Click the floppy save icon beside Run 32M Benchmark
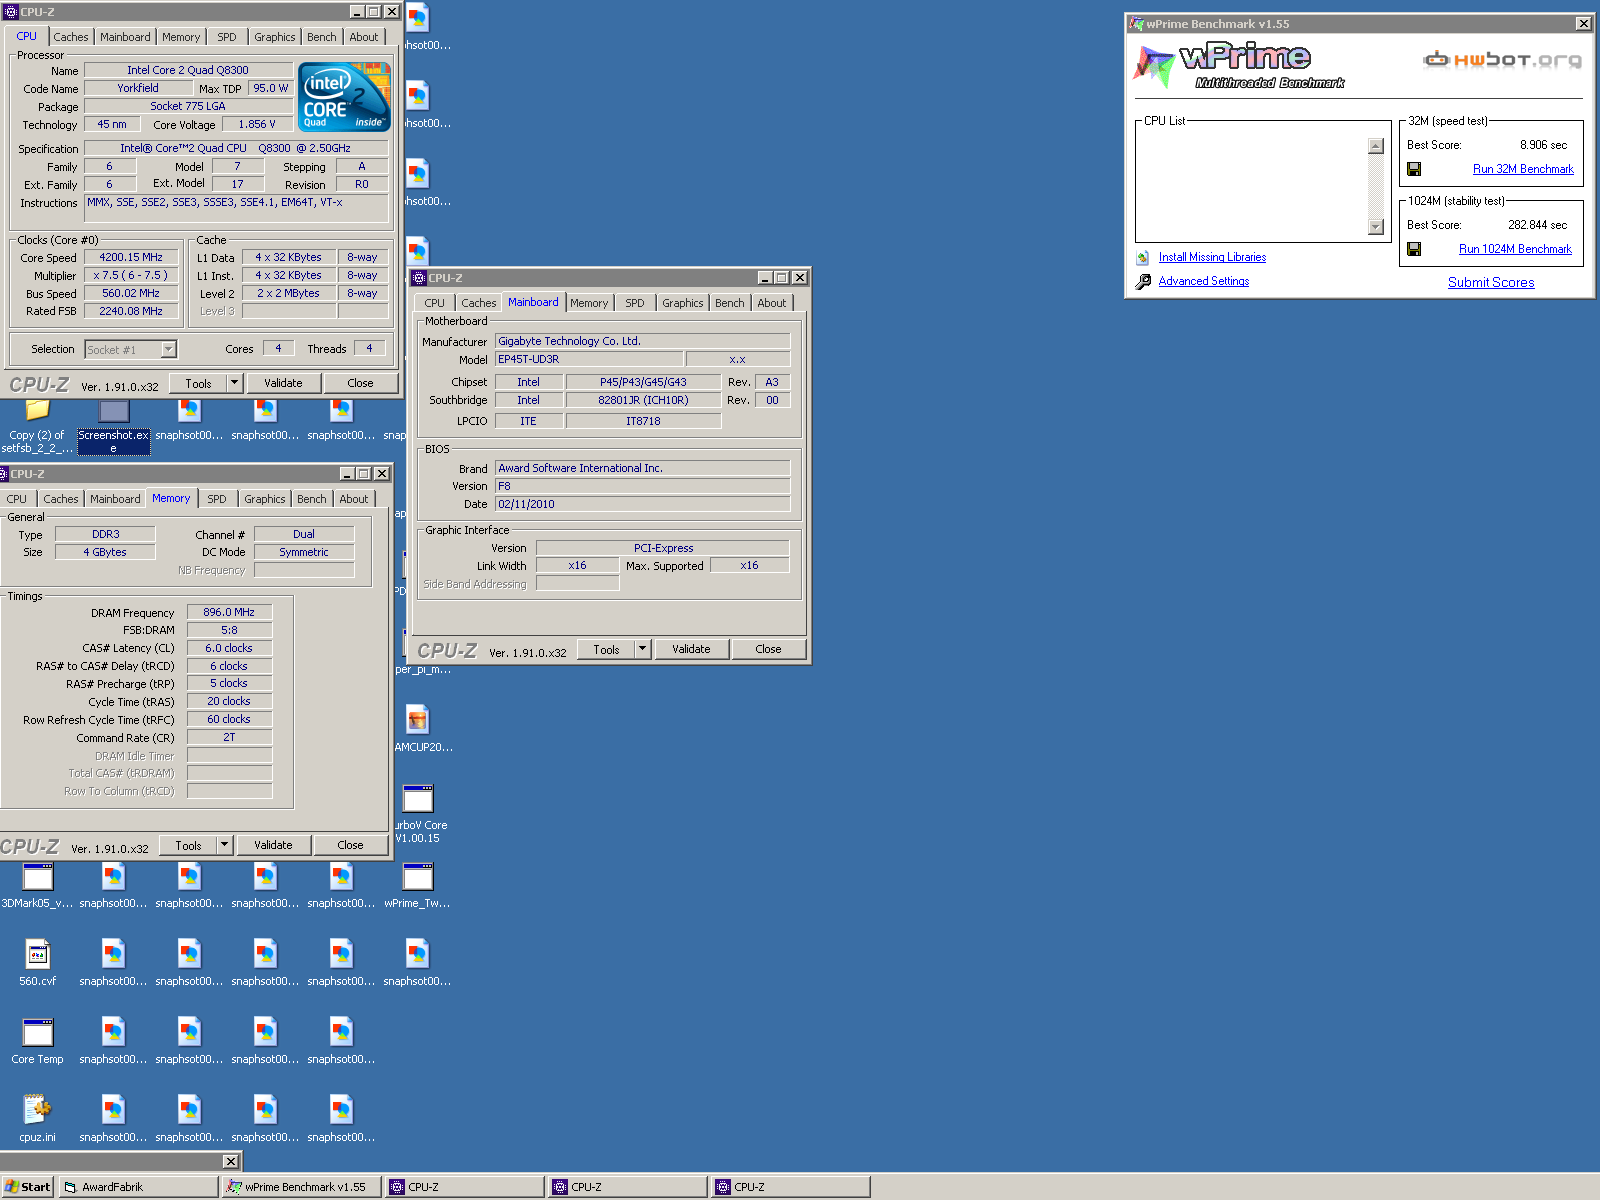1600x1200 pixels. (x=1414, y=169)
